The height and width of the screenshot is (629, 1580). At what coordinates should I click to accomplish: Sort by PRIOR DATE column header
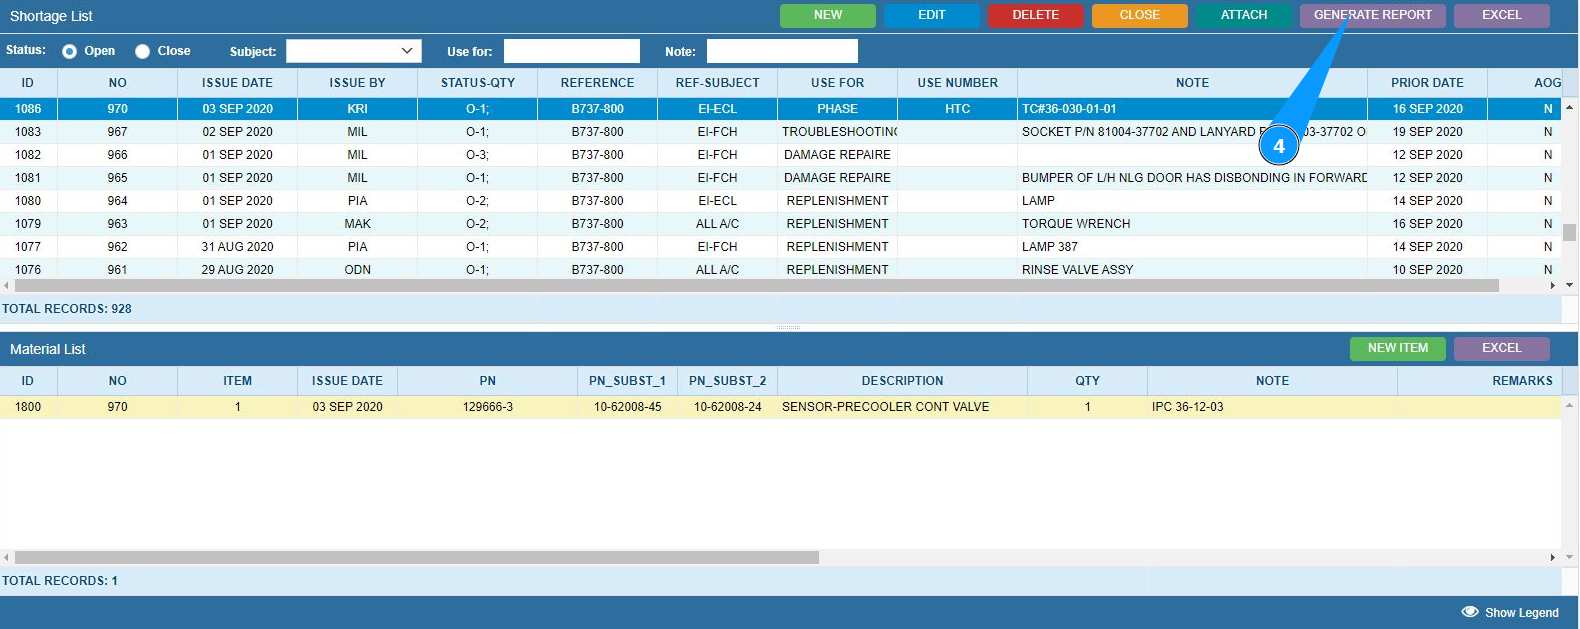coord(1427,83)
